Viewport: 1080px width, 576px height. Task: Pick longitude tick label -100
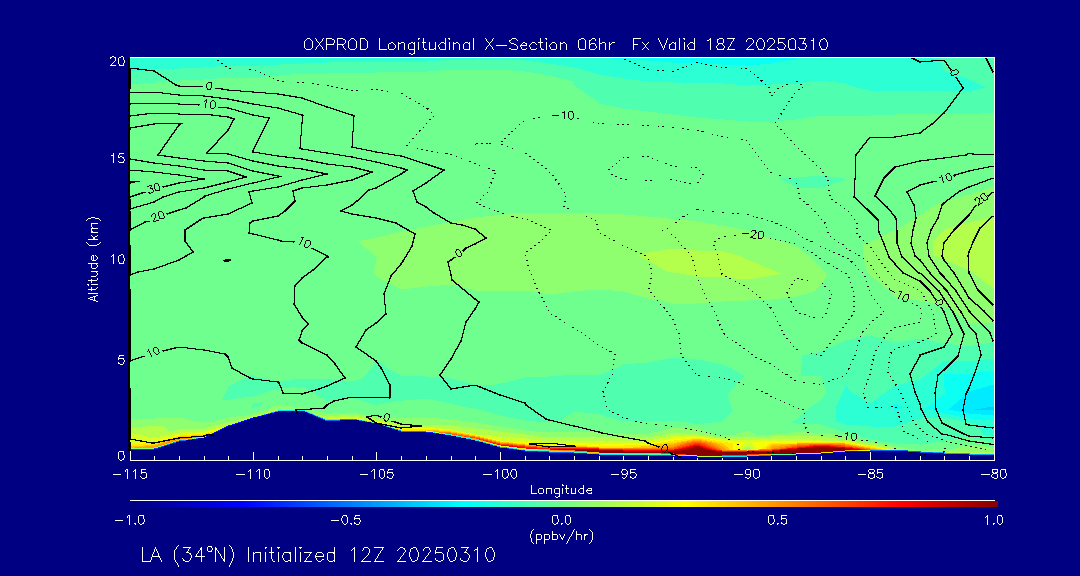click(x=500, y=475)
